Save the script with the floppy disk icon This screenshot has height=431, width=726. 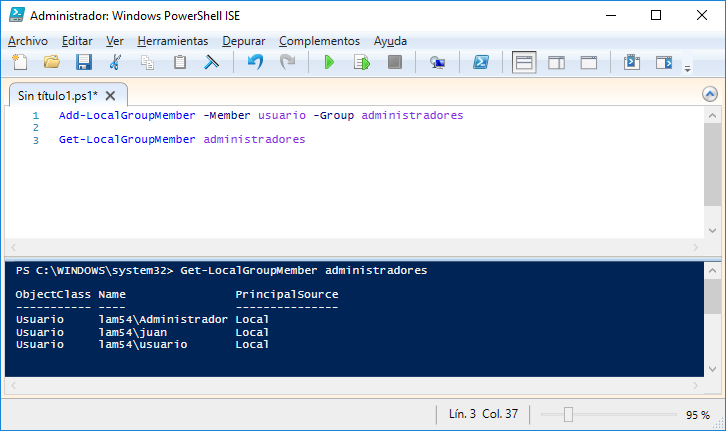point(84,63)
